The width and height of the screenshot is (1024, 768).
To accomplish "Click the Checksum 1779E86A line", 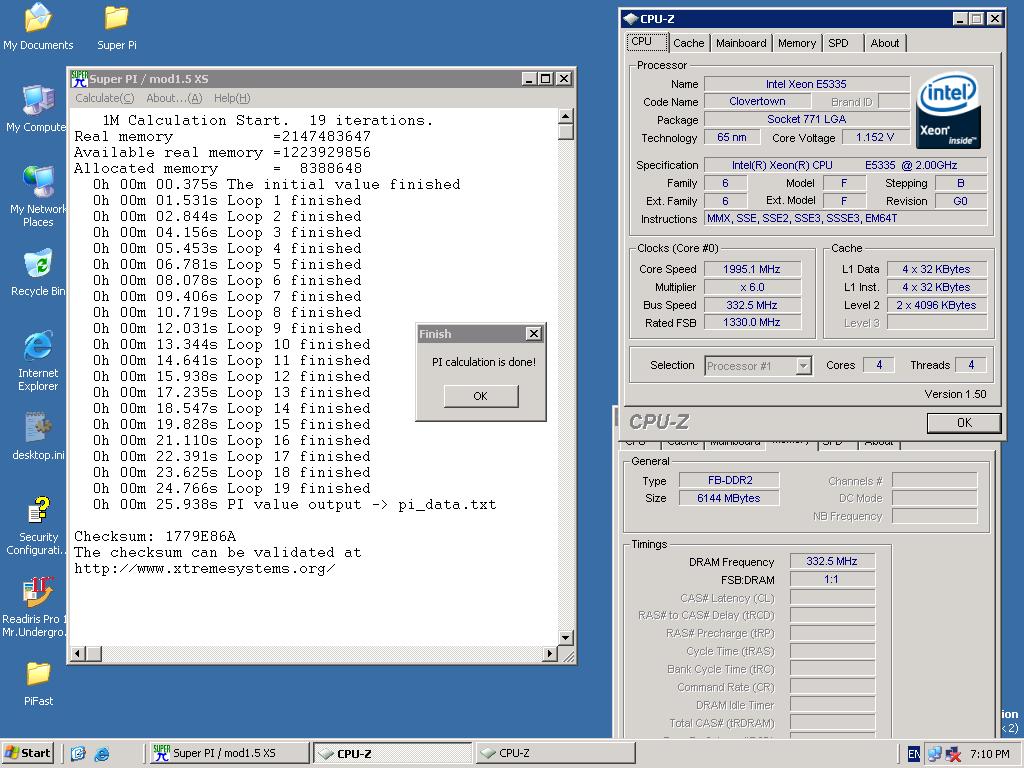I will click(x=155, y=536).
